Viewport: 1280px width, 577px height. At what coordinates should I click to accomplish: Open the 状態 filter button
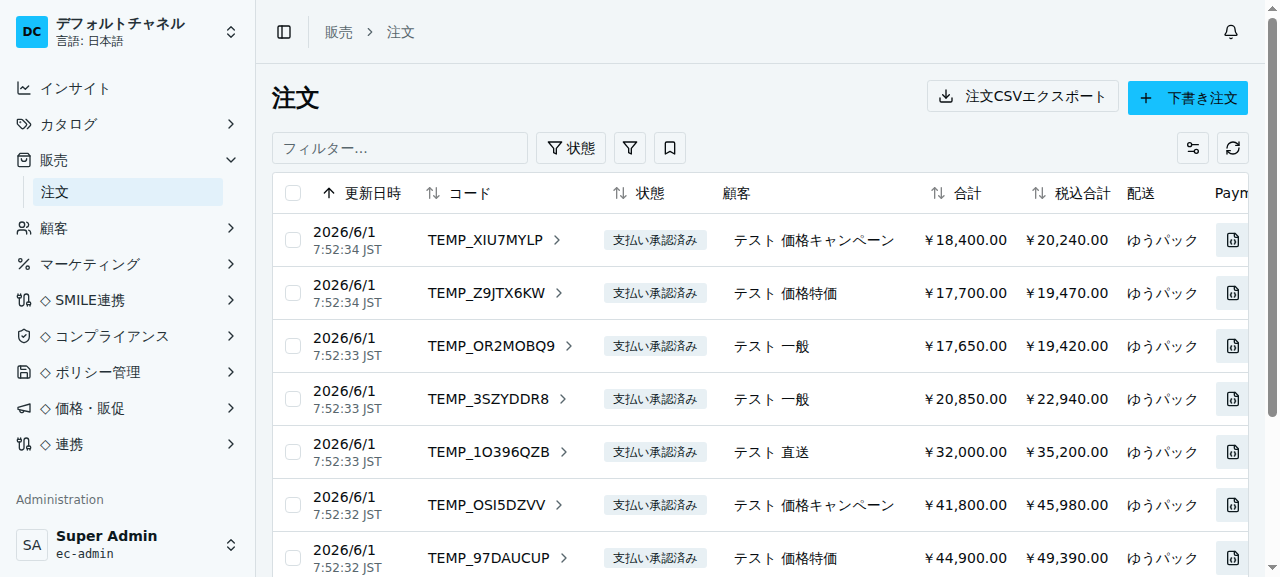(x=571, y=148)
